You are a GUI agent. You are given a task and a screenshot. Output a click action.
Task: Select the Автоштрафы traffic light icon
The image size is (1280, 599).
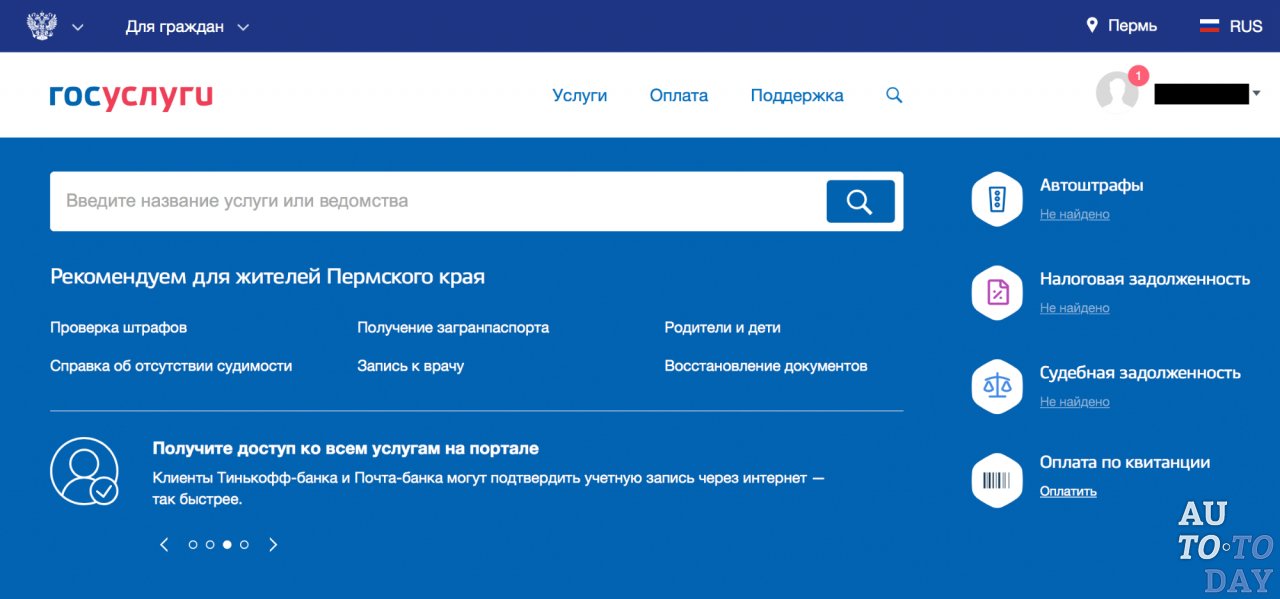tap(996, 198)
